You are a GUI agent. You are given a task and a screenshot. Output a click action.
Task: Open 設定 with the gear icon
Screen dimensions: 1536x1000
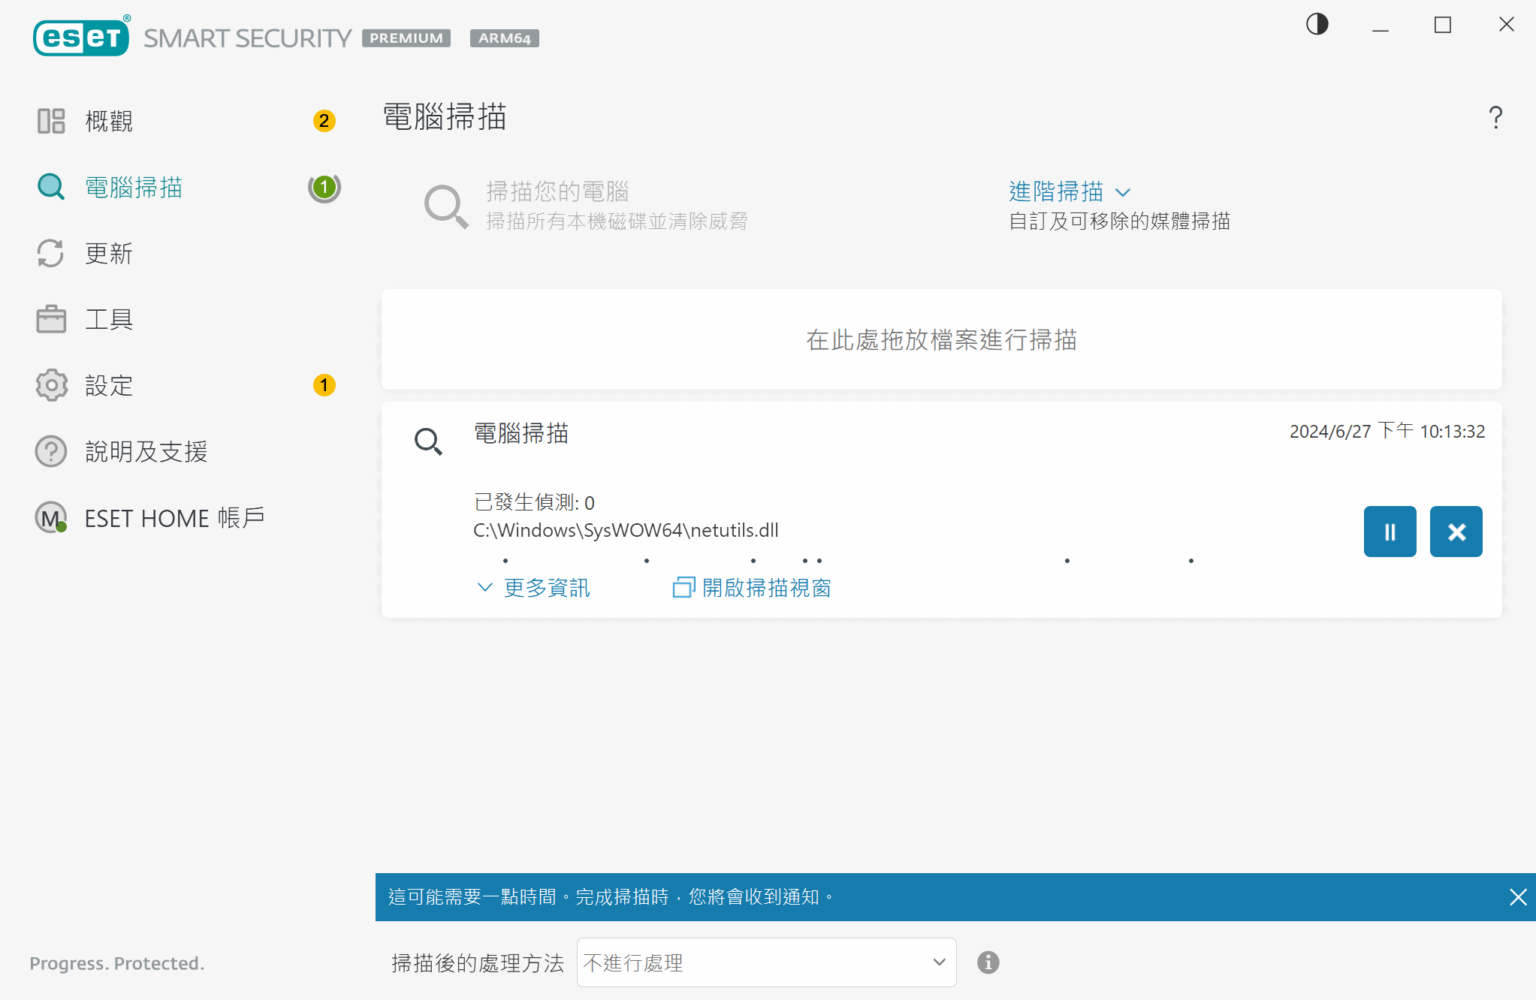tap(51, 385)
